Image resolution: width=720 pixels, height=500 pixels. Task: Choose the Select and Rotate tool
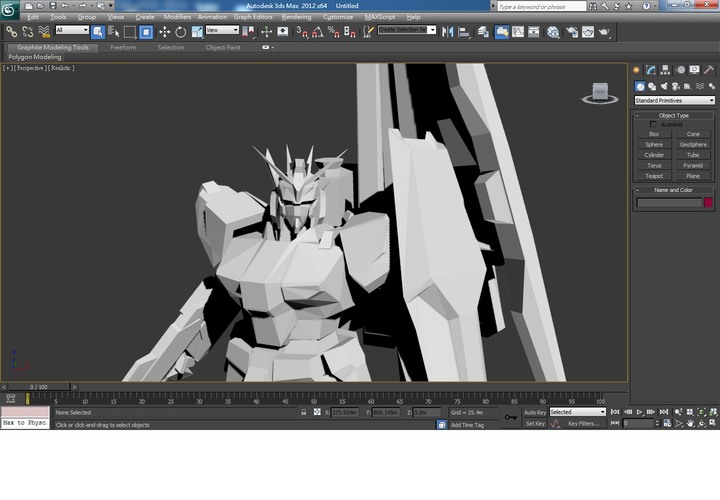pos(180,32)
